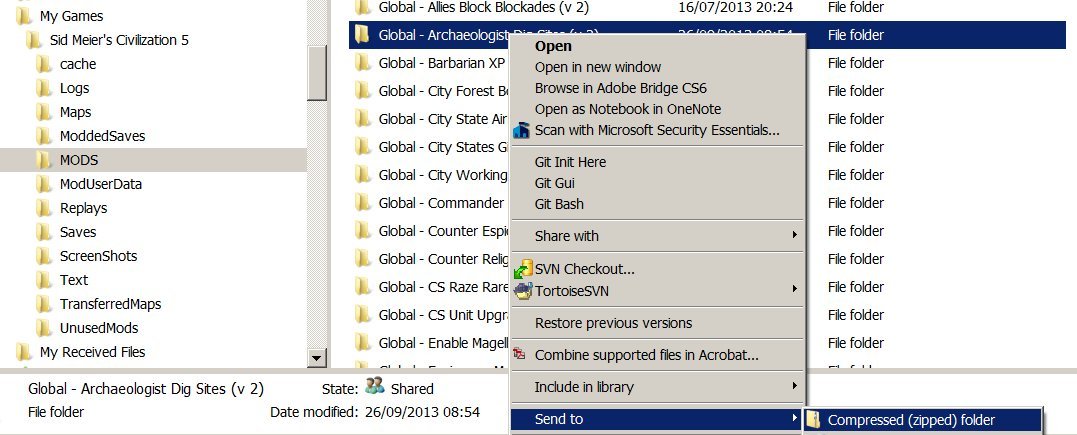This screenshot has height=435, width=1077.
Task: Select the Global - City State Air folder
Action: (443, 120)
